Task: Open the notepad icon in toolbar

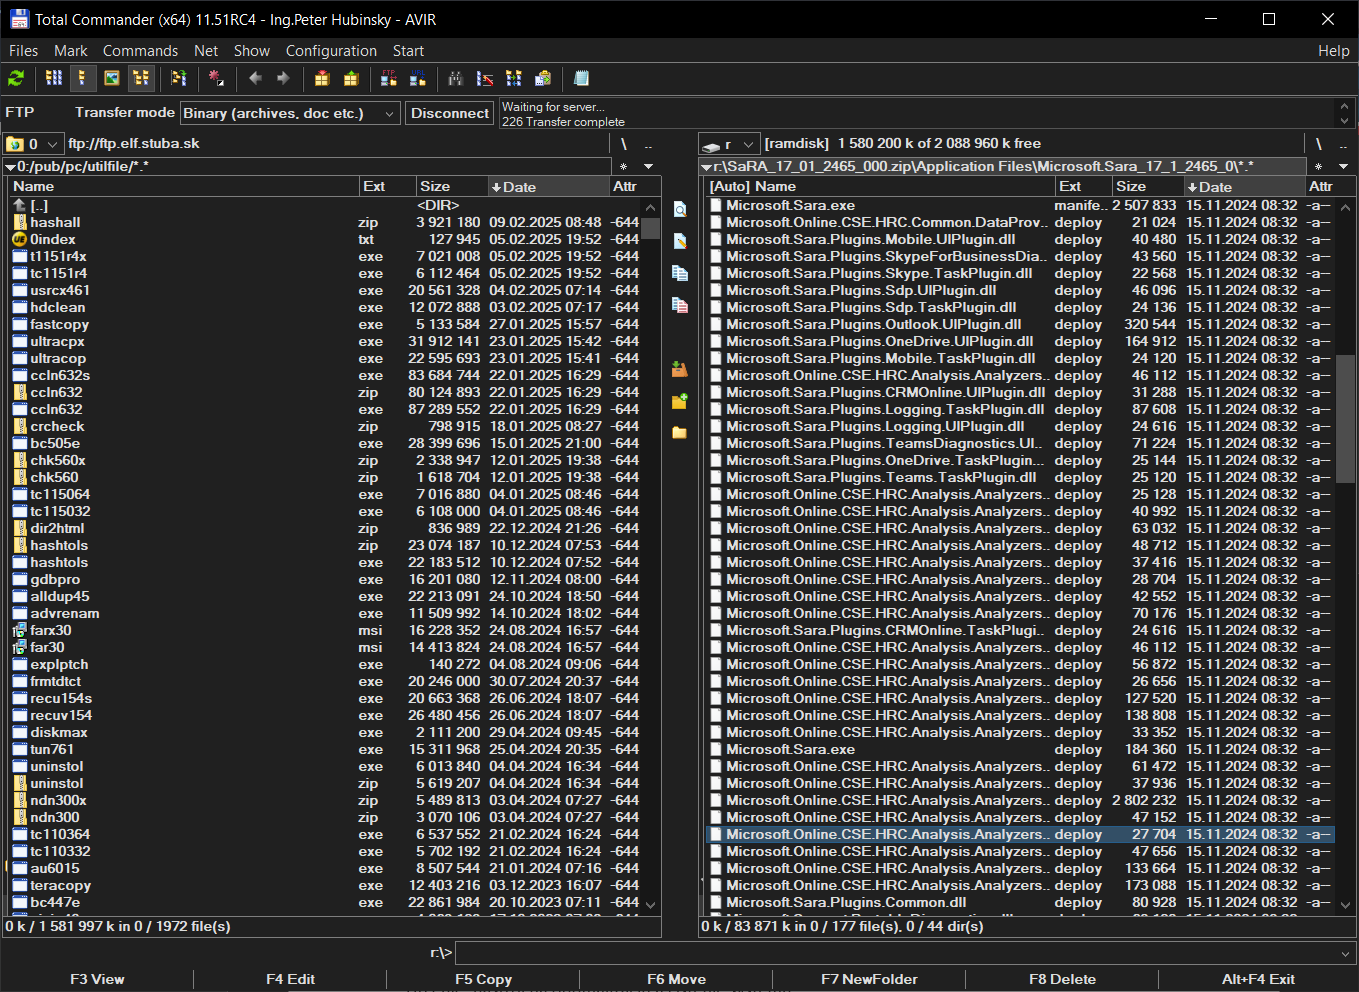Action: point(581,78)
